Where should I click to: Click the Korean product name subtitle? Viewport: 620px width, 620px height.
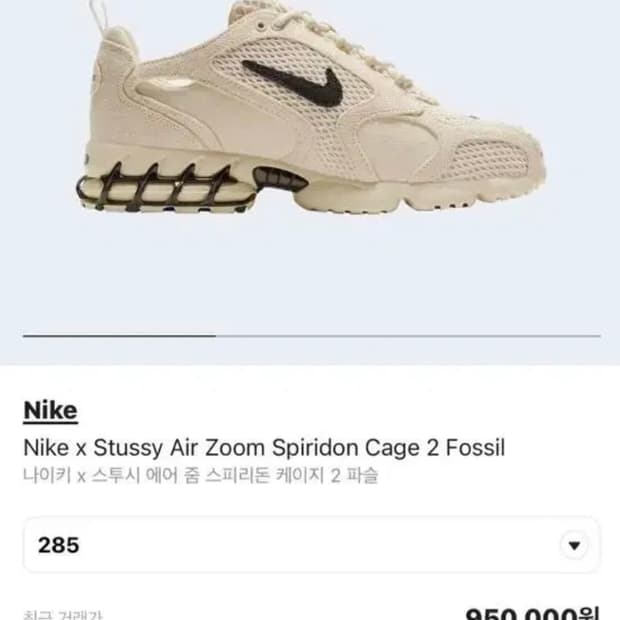click(200, 475)
